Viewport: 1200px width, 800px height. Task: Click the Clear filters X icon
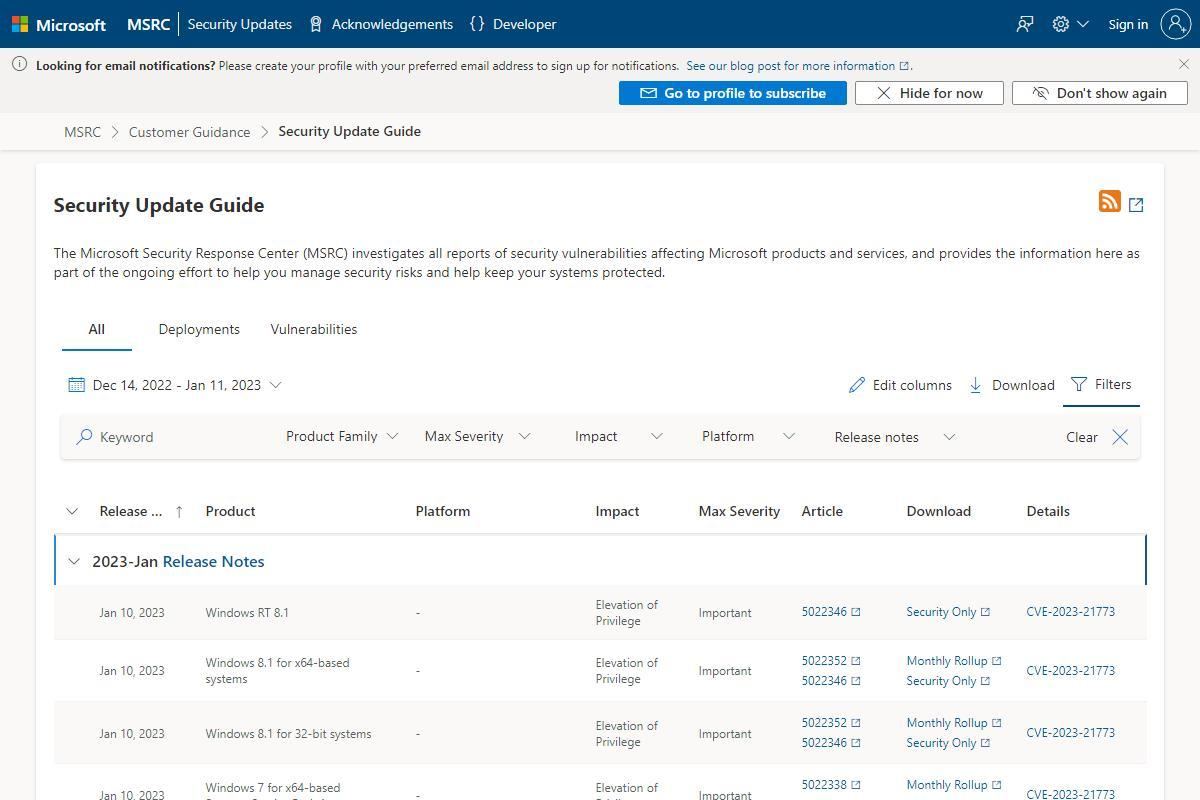click(x=1120, y=437)
